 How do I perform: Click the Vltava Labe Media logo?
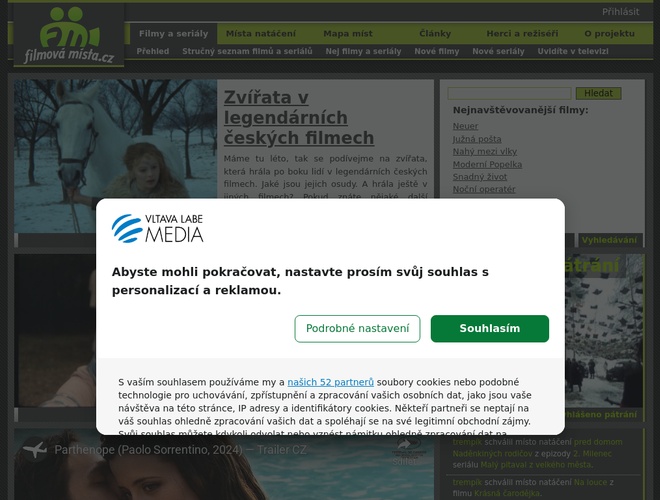157,229
